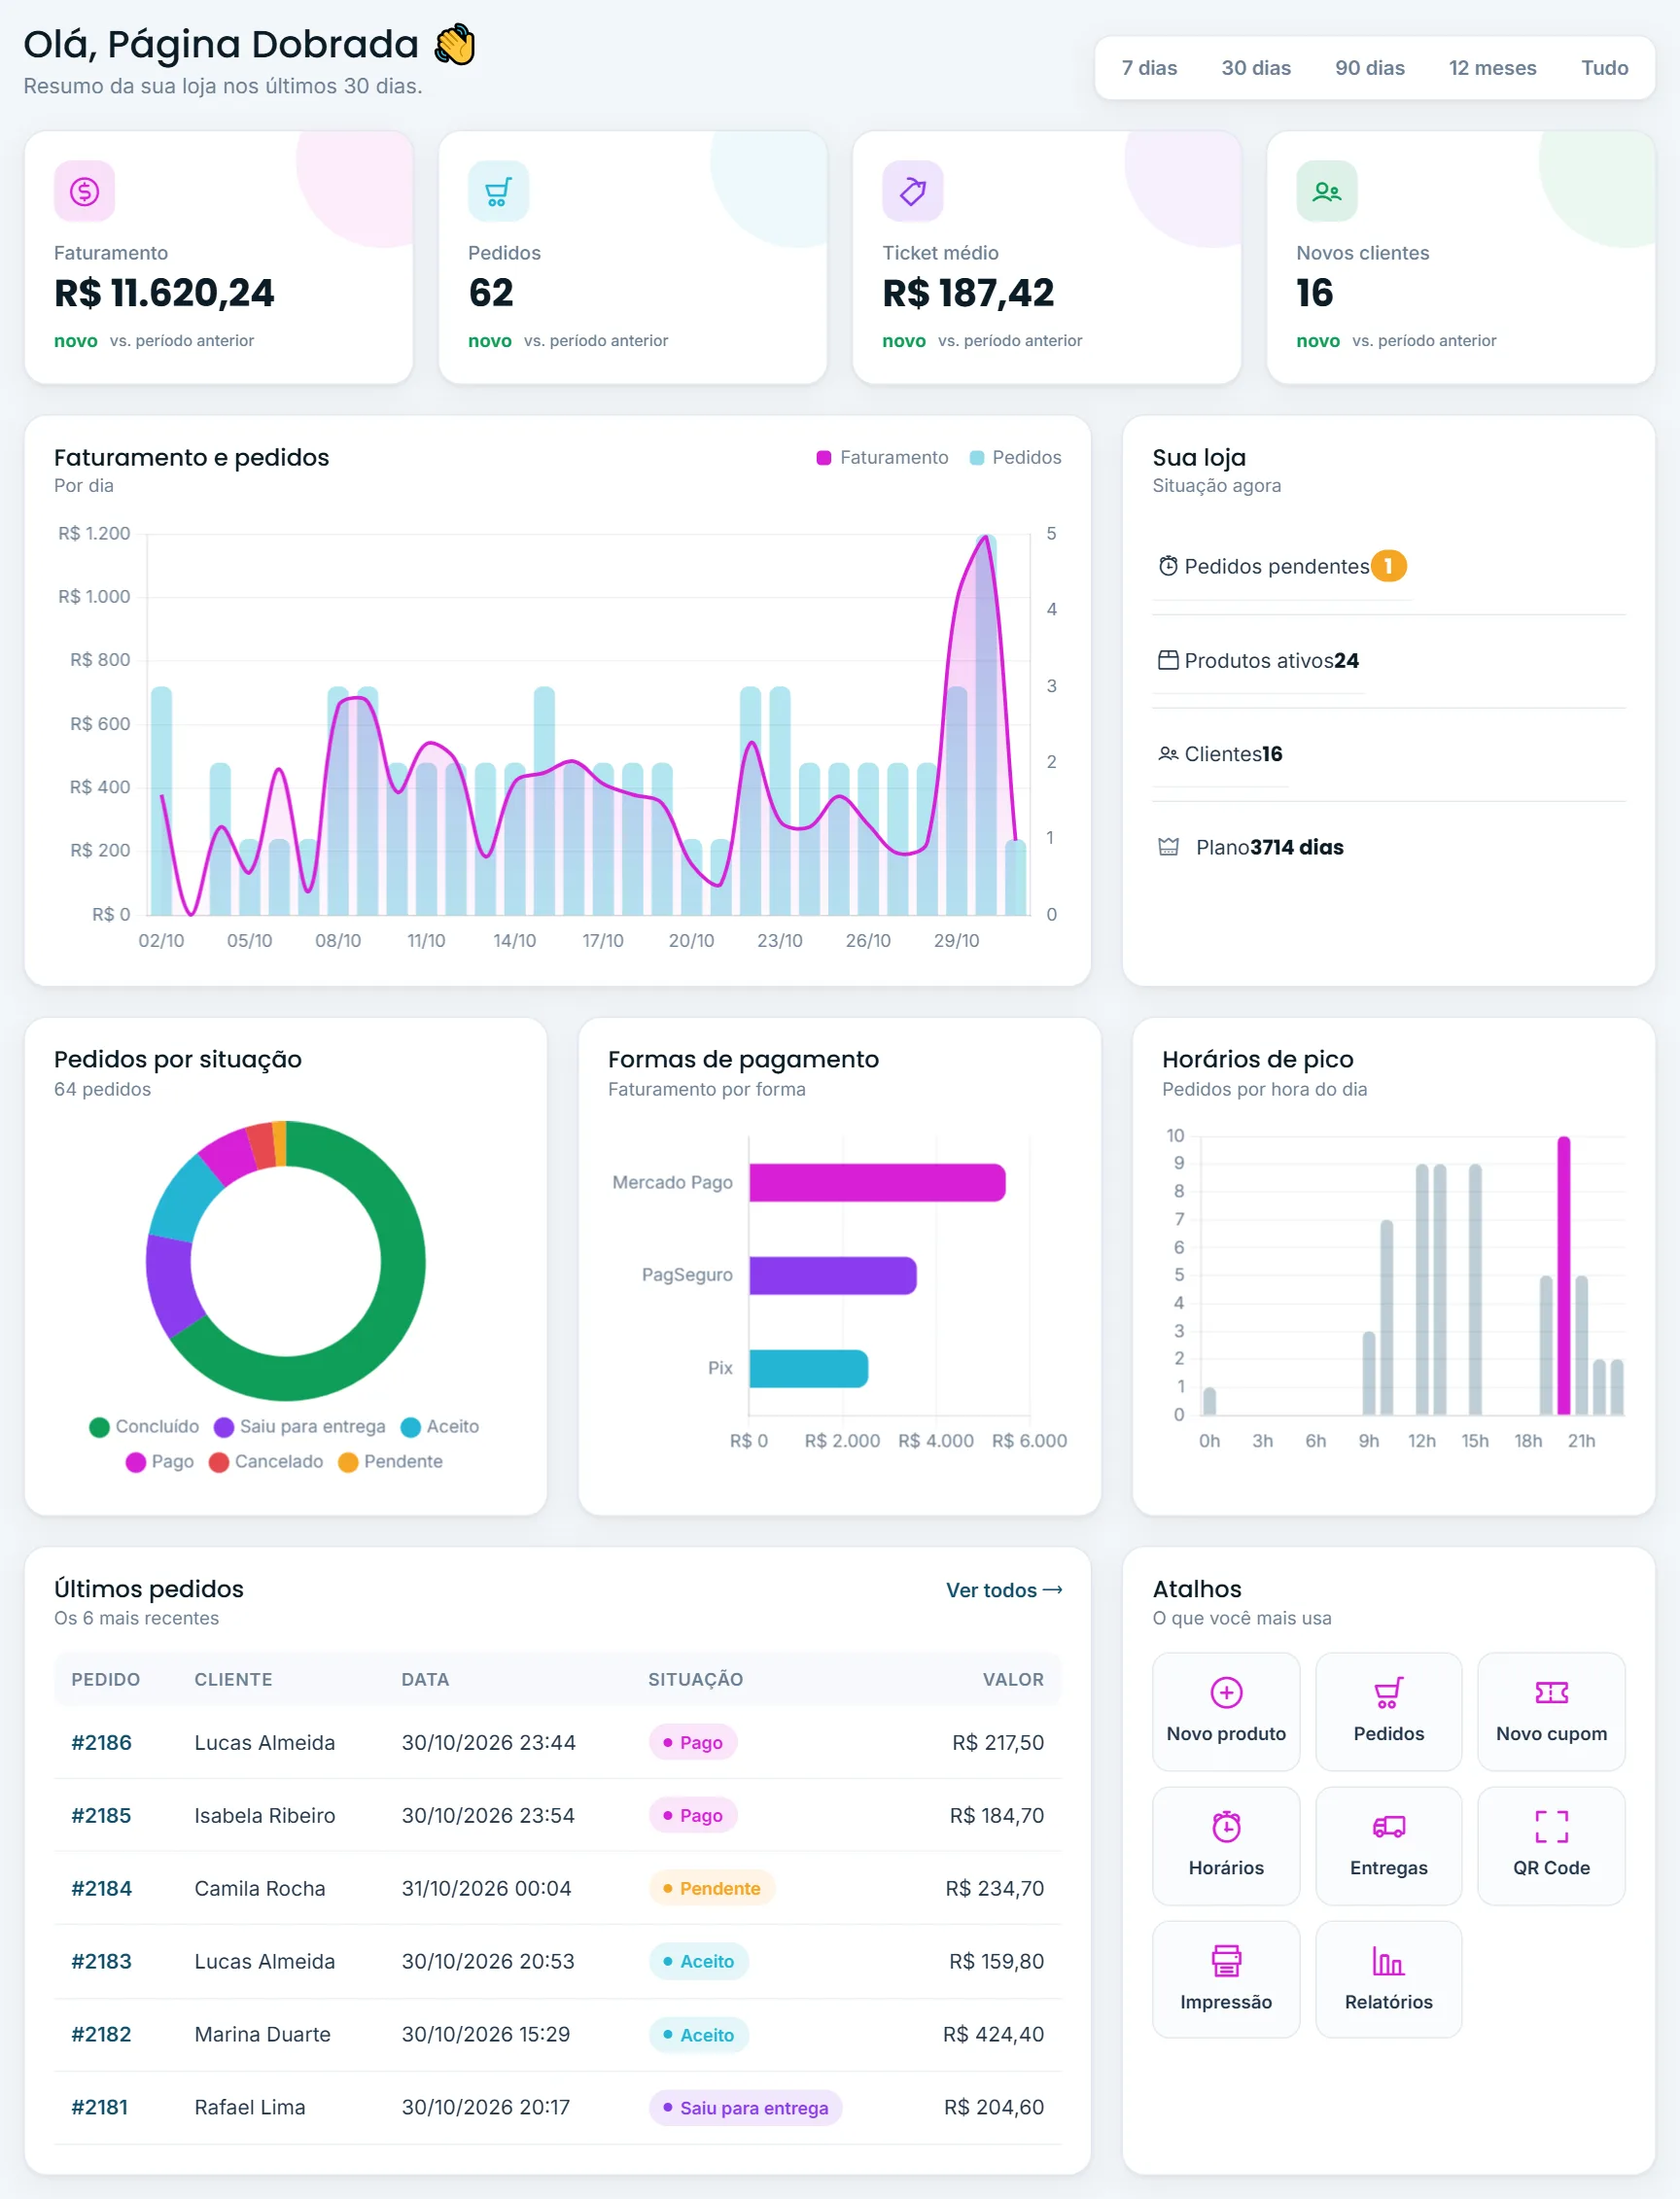Click the PagSeguro bar
The height and width of the screenshot is (2199, 1680).
pos(833,1275)
